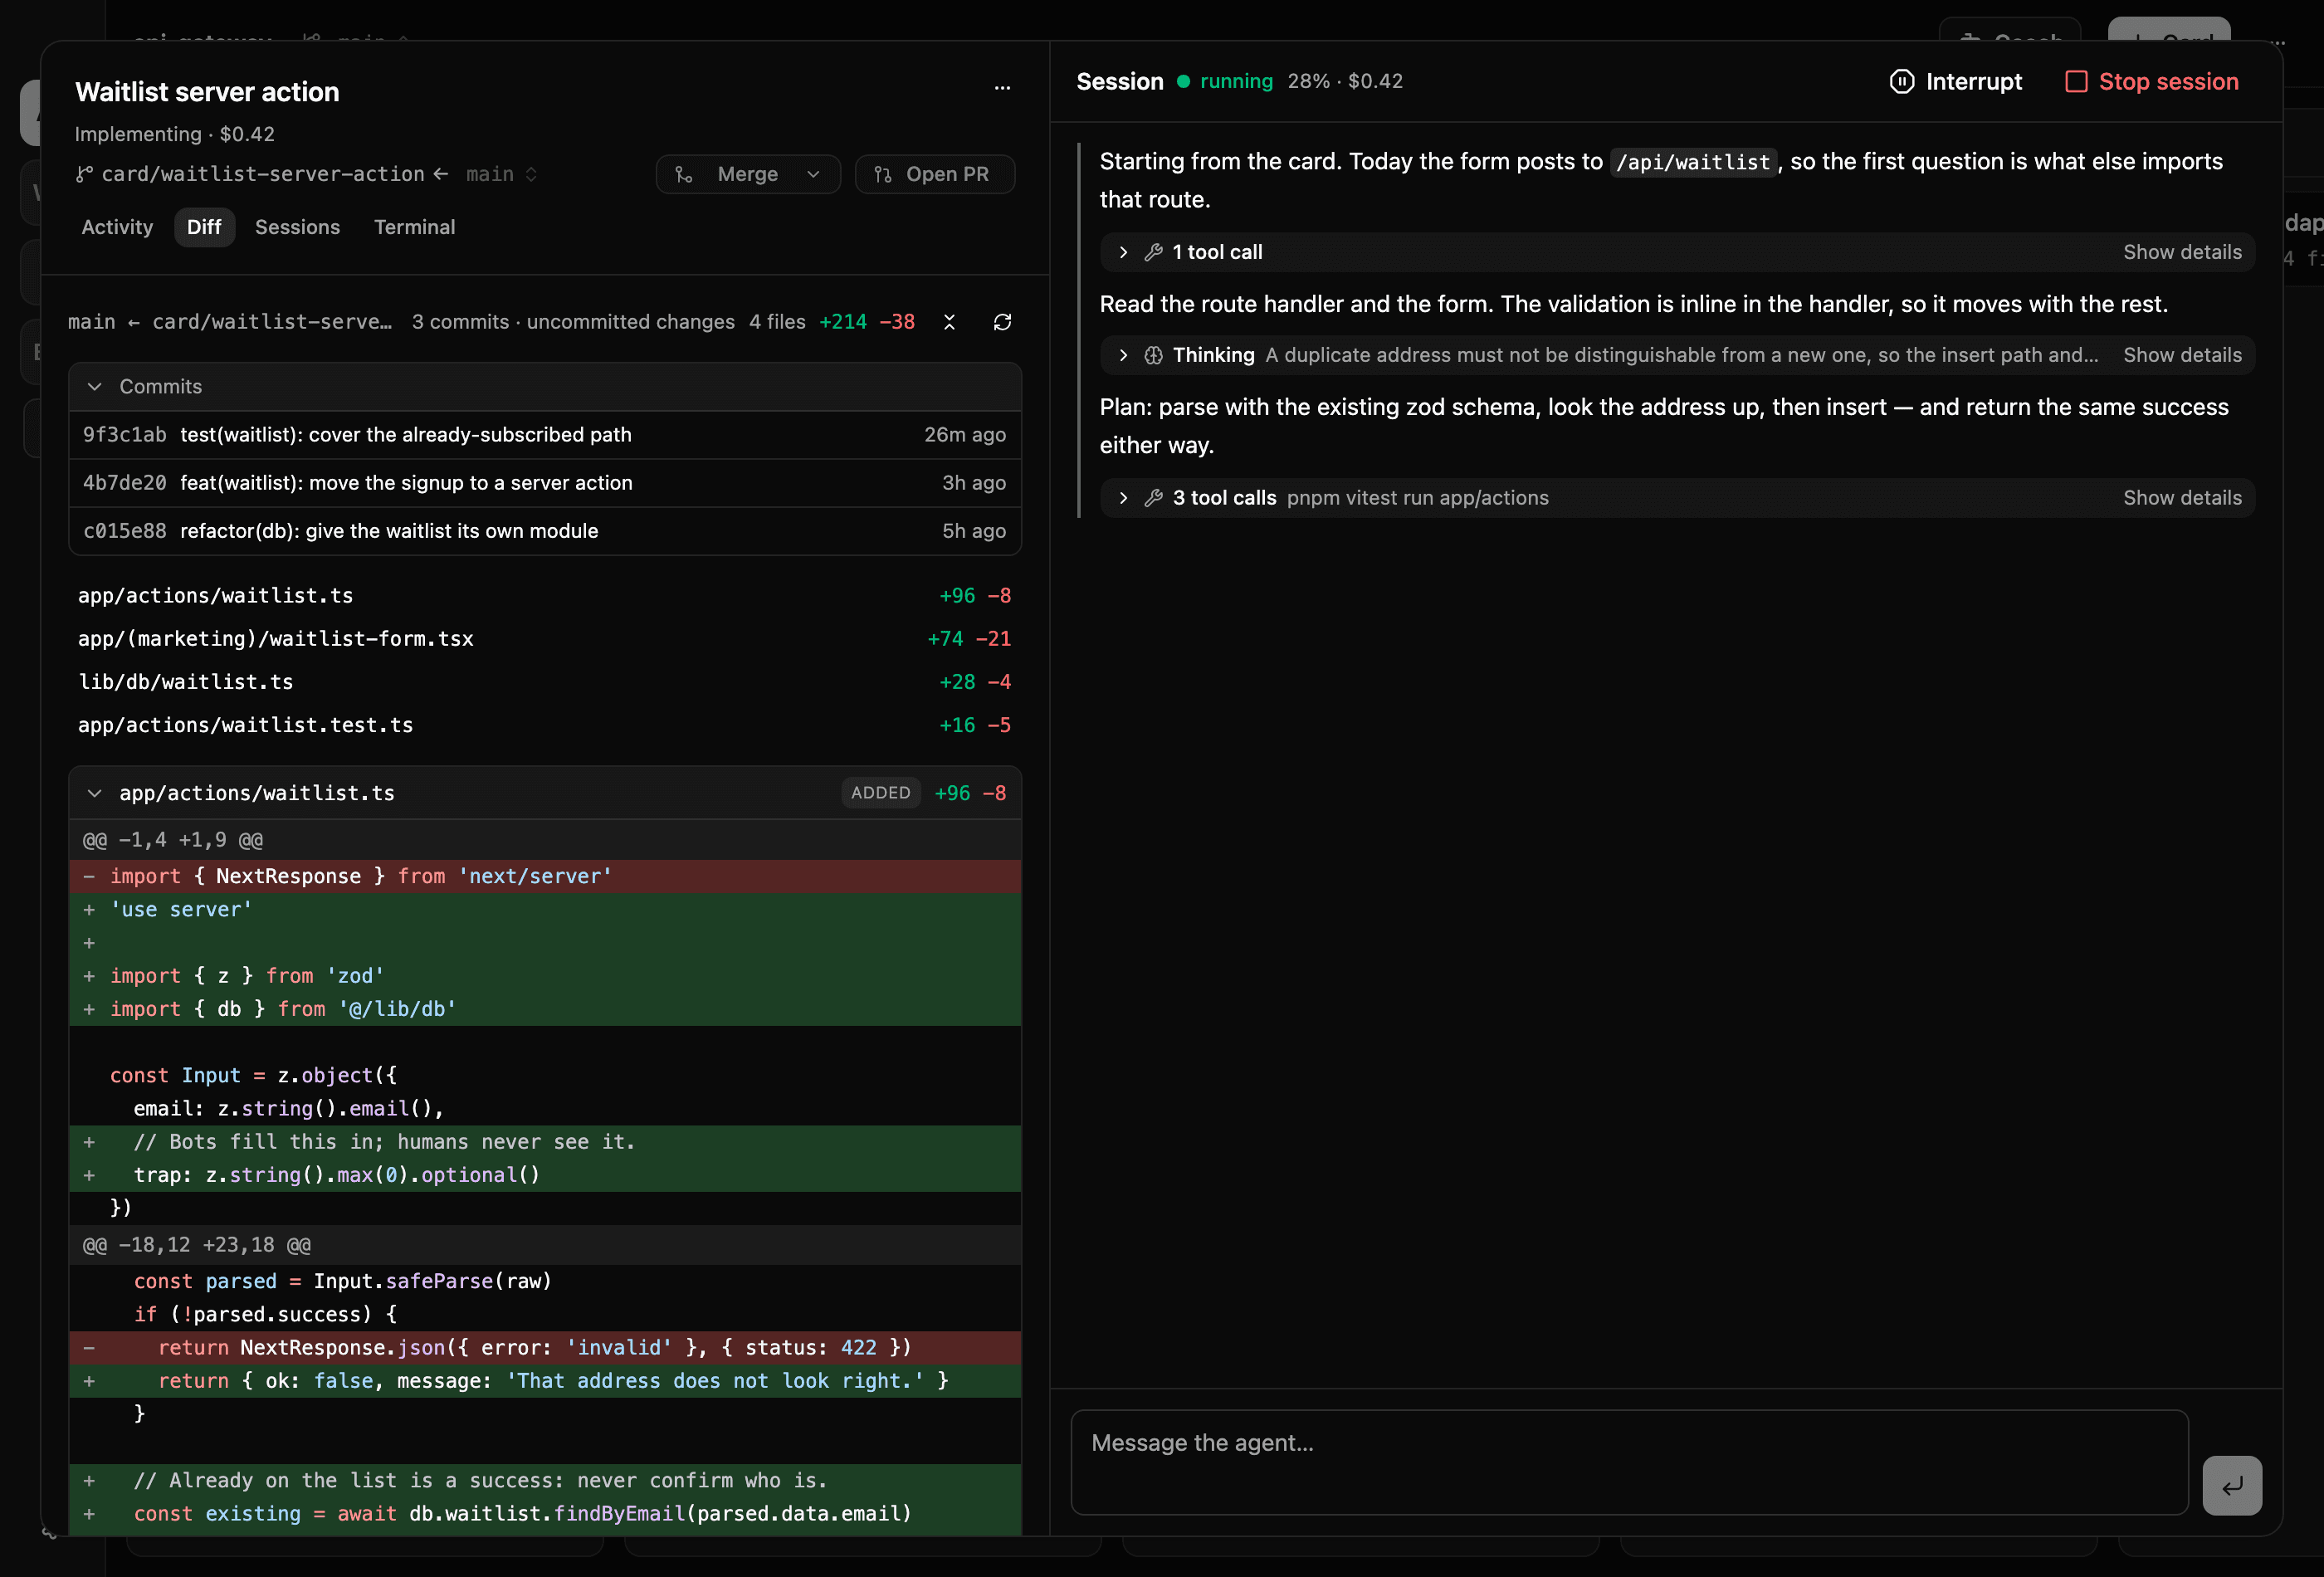Send message with the return arrow button

2231,1486
